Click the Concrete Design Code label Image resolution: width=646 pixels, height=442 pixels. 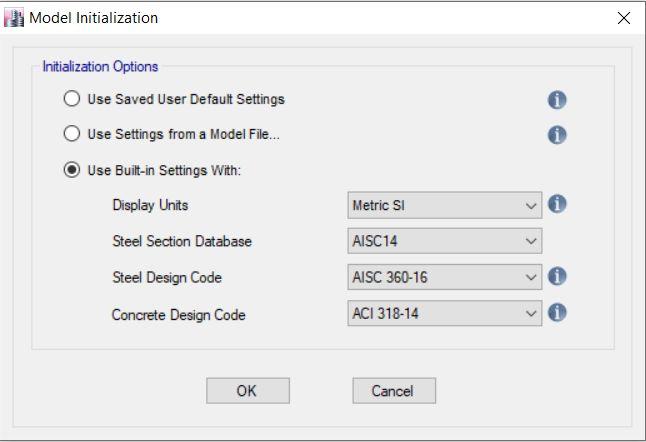[178, 316]
